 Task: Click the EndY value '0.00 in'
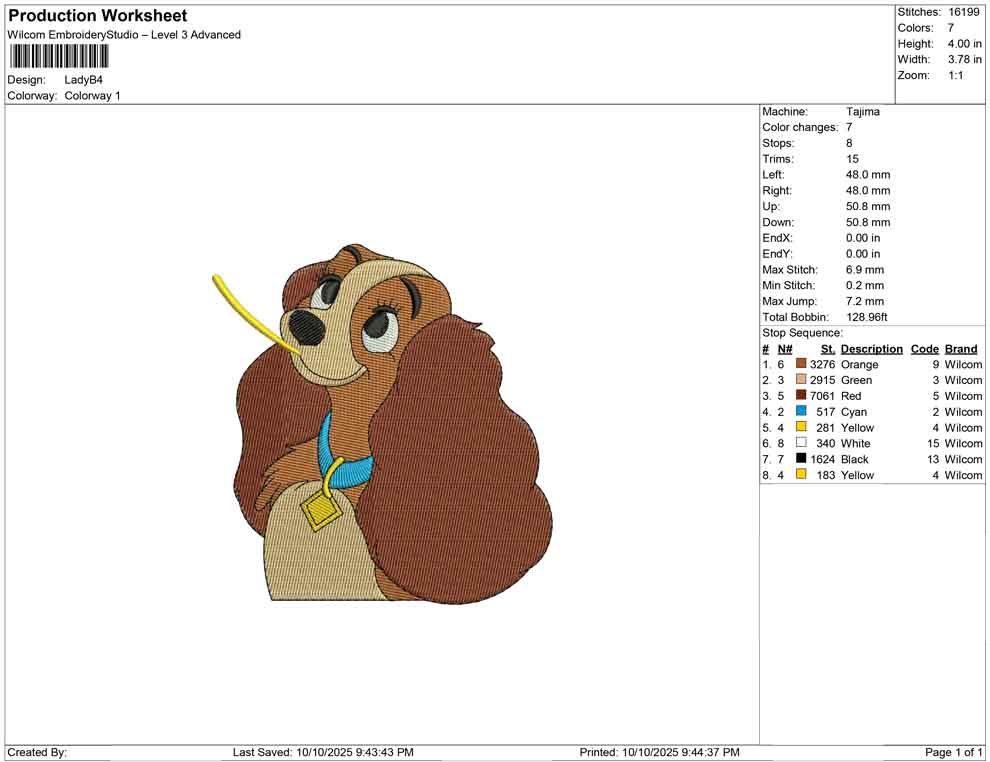tap(863, 253)
